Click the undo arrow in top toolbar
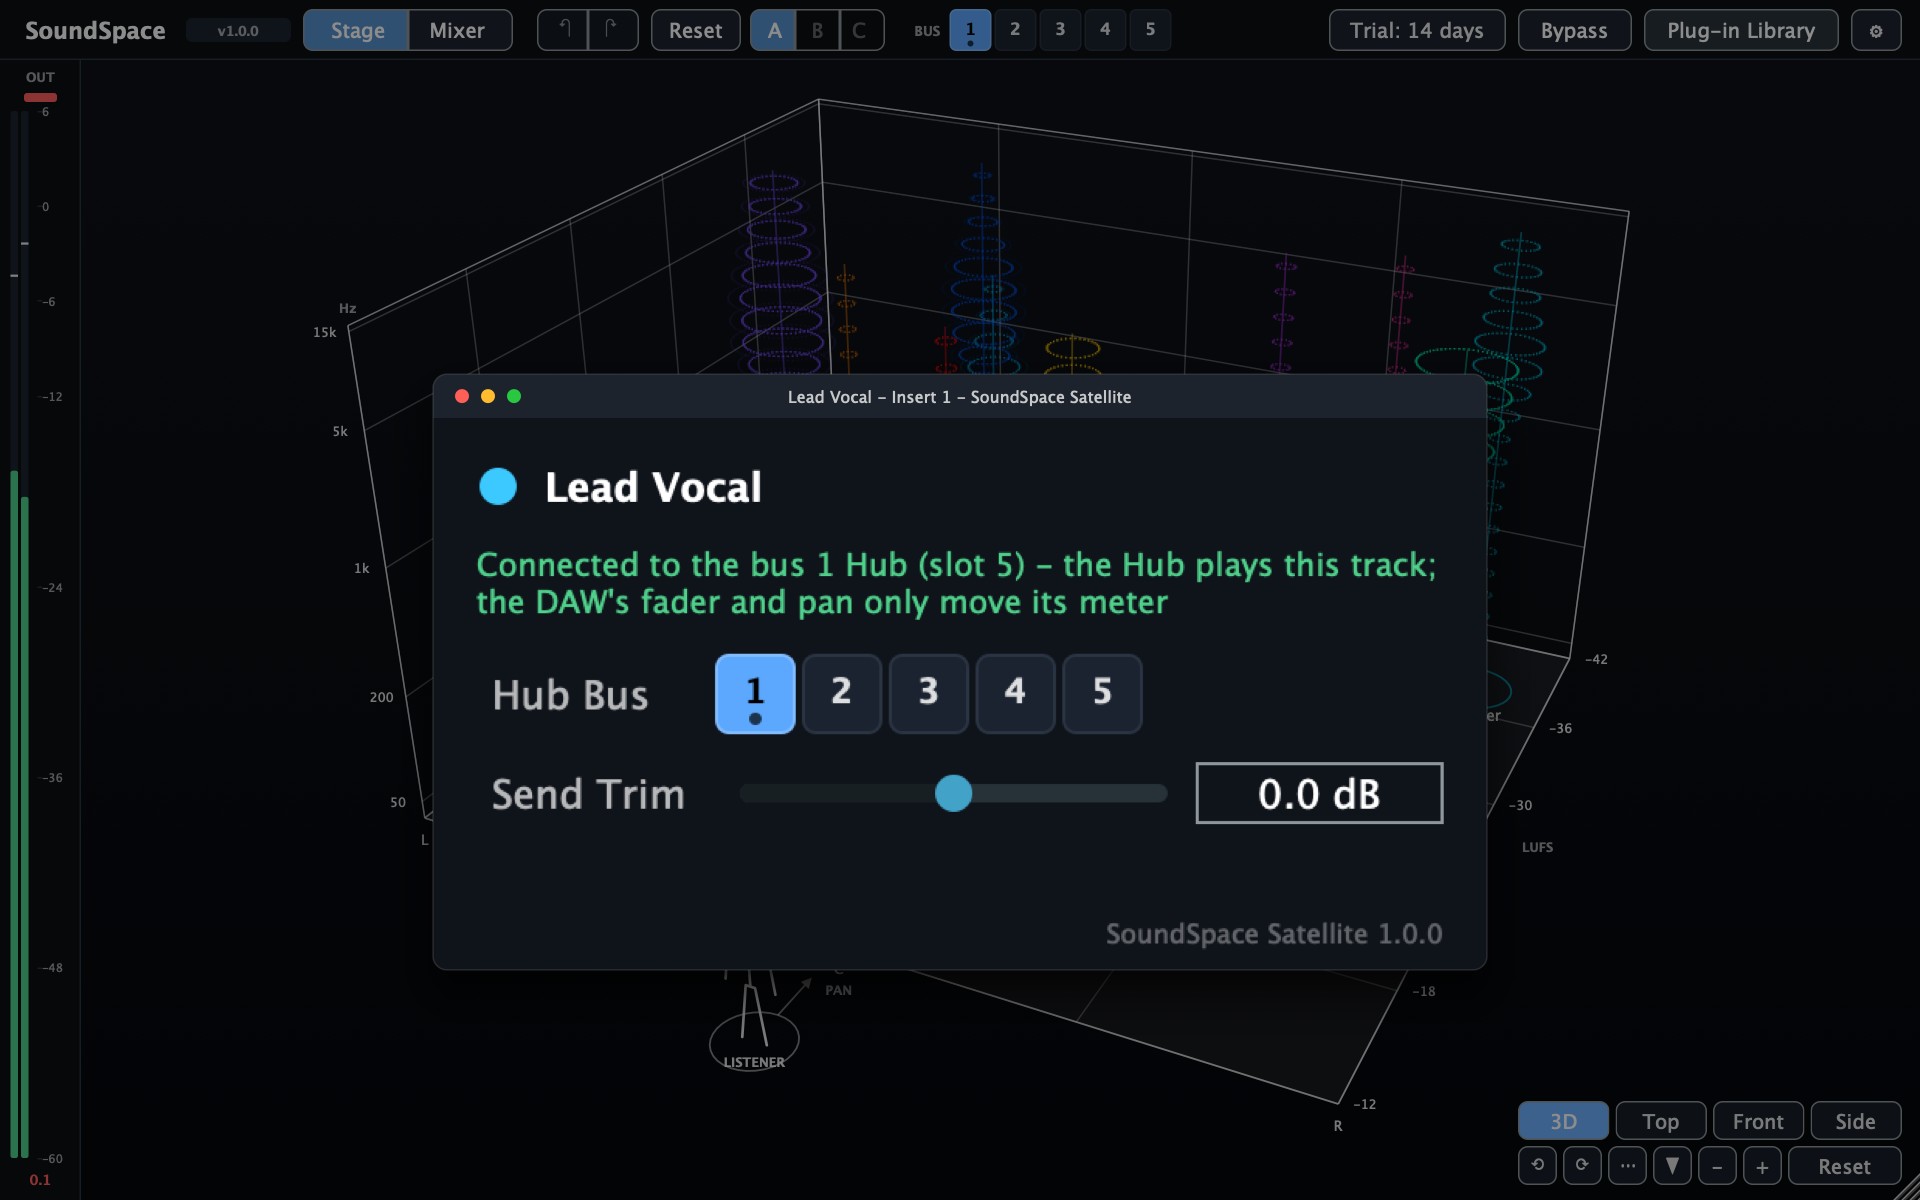 563,30
